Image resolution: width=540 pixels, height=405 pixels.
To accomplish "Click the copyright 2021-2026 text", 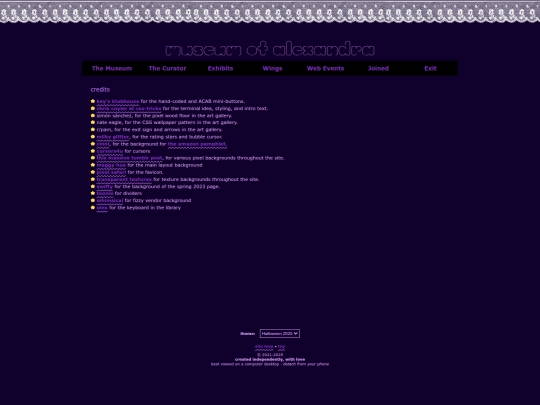I will click(270, 355).
